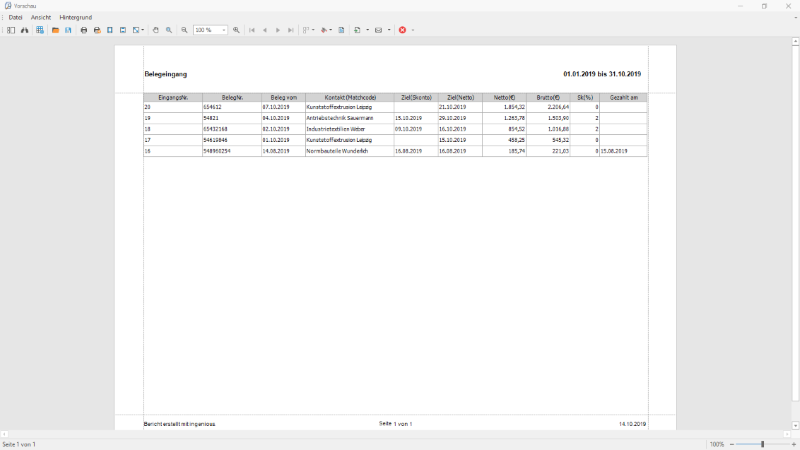Zoom in with the plus magnifier
Viewport: 800px width, 450px height.
coord(236,30)
